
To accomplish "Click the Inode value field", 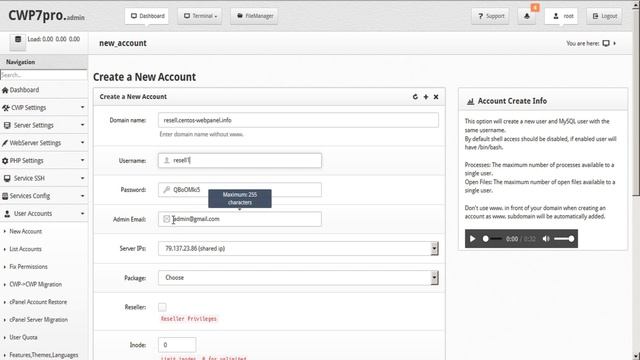I will (x=177, y=345).
